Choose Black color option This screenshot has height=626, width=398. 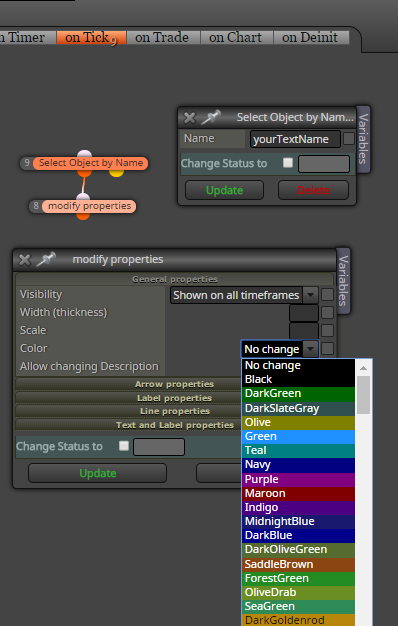(x=298, y=380)
